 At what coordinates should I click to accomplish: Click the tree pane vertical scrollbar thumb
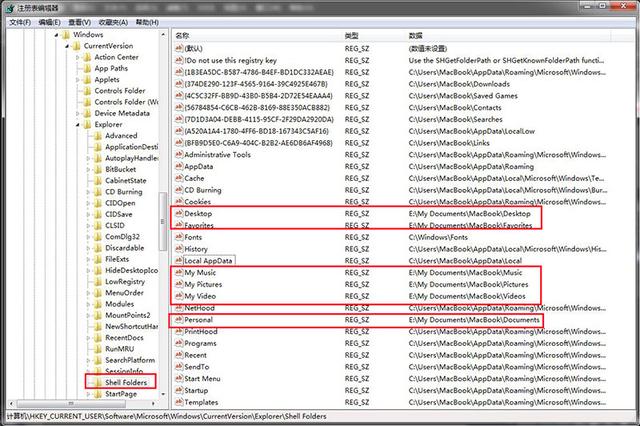pos(162,222)
